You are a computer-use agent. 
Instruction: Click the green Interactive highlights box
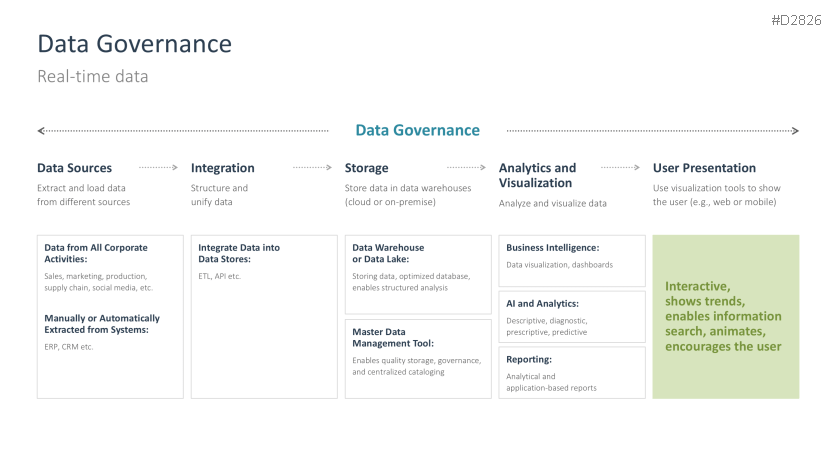(725, 316)
